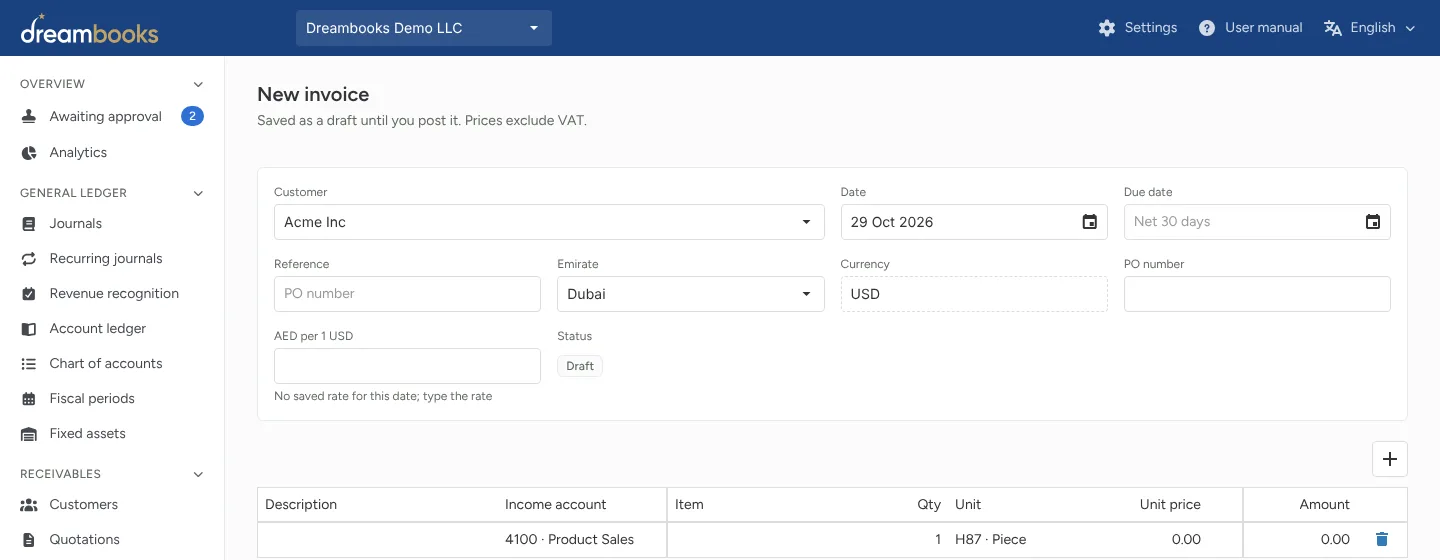This screenshot has height=560, width=1440.
Task: Click the Dreambooks logo
Action: pos(89,29)
